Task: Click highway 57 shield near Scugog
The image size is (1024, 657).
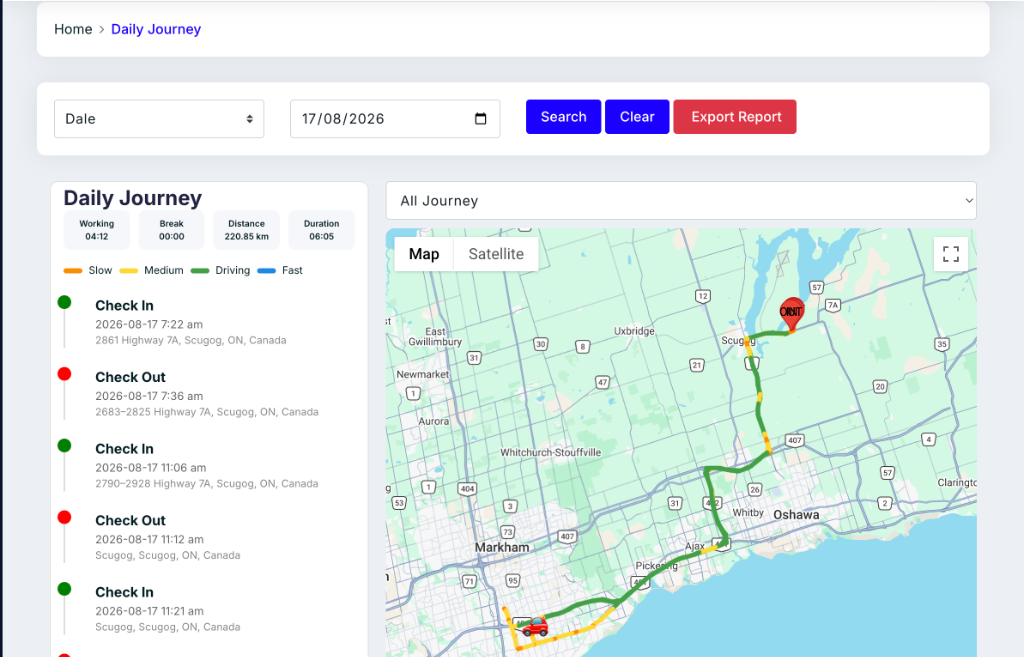Action: click(x=816, y=287)
